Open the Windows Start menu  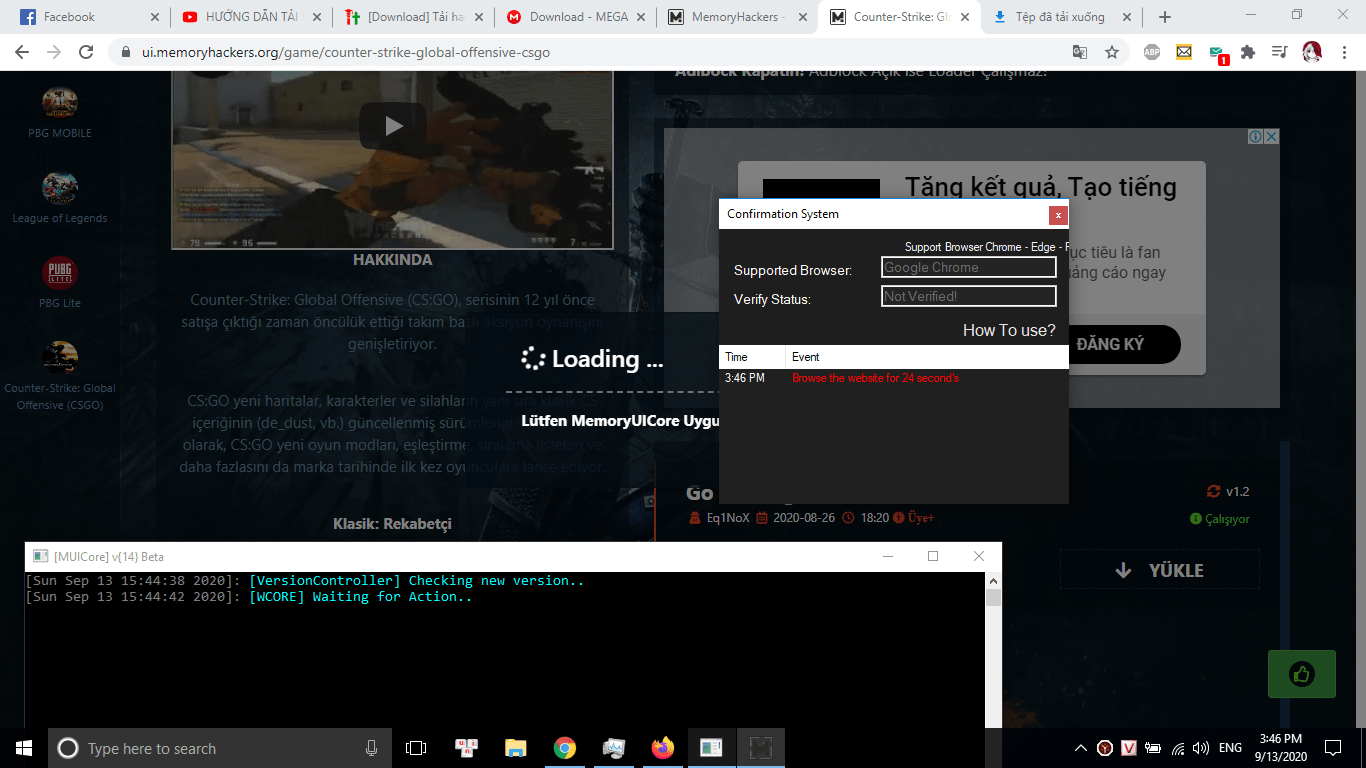click(x=24, y=748)
